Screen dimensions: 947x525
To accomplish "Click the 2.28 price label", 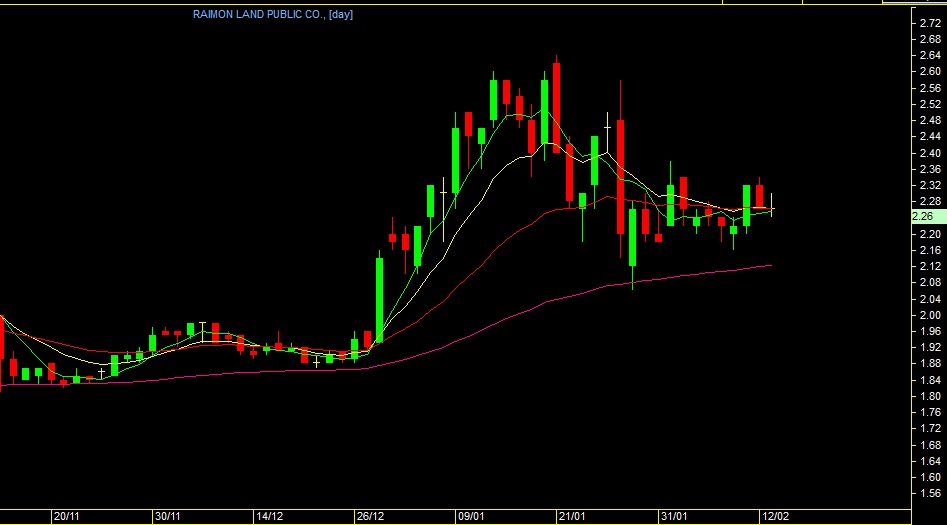I will pos(929,201).
